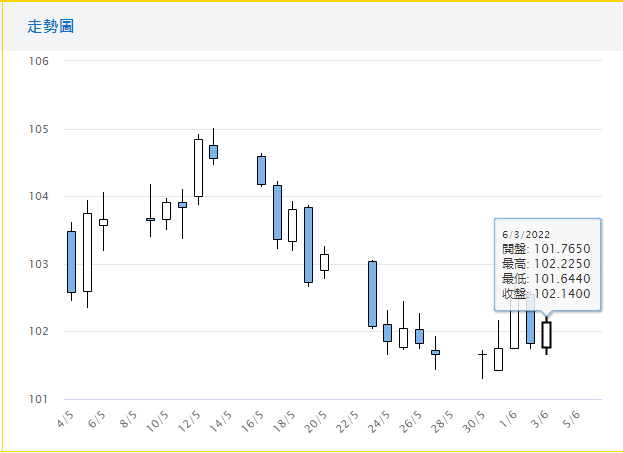Click the 101 label on the price axis

[39, 399]
